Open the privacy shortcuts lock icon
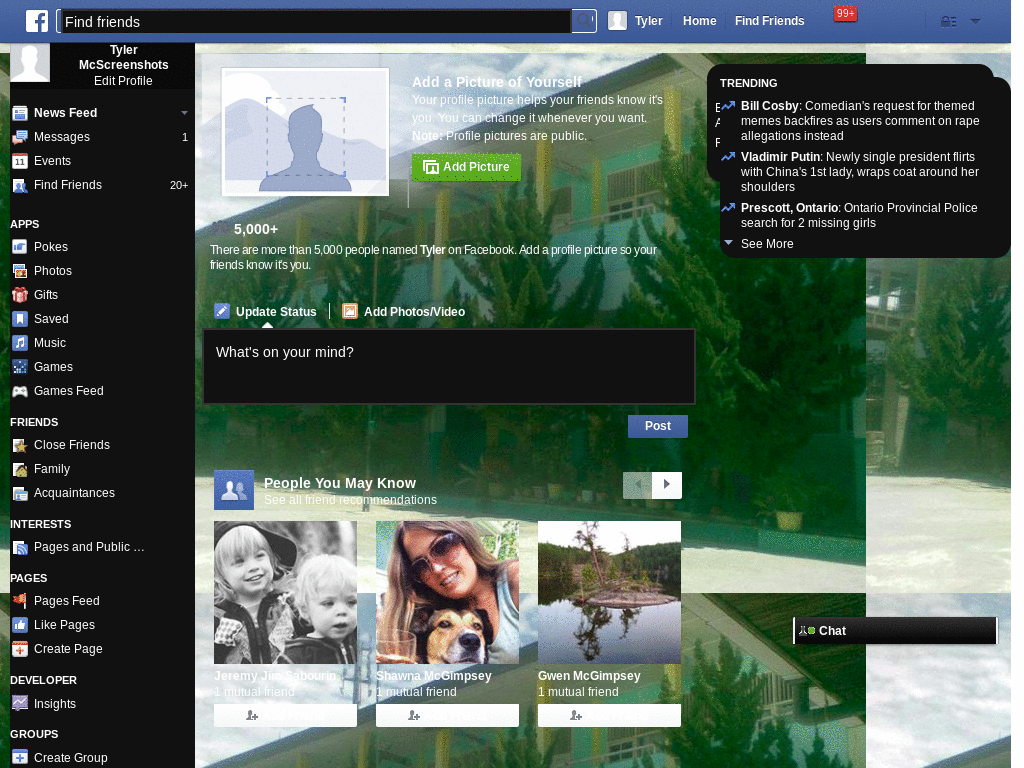This screenshot has width=1024, height=768. pyautogui.click(x=948, y=22)
